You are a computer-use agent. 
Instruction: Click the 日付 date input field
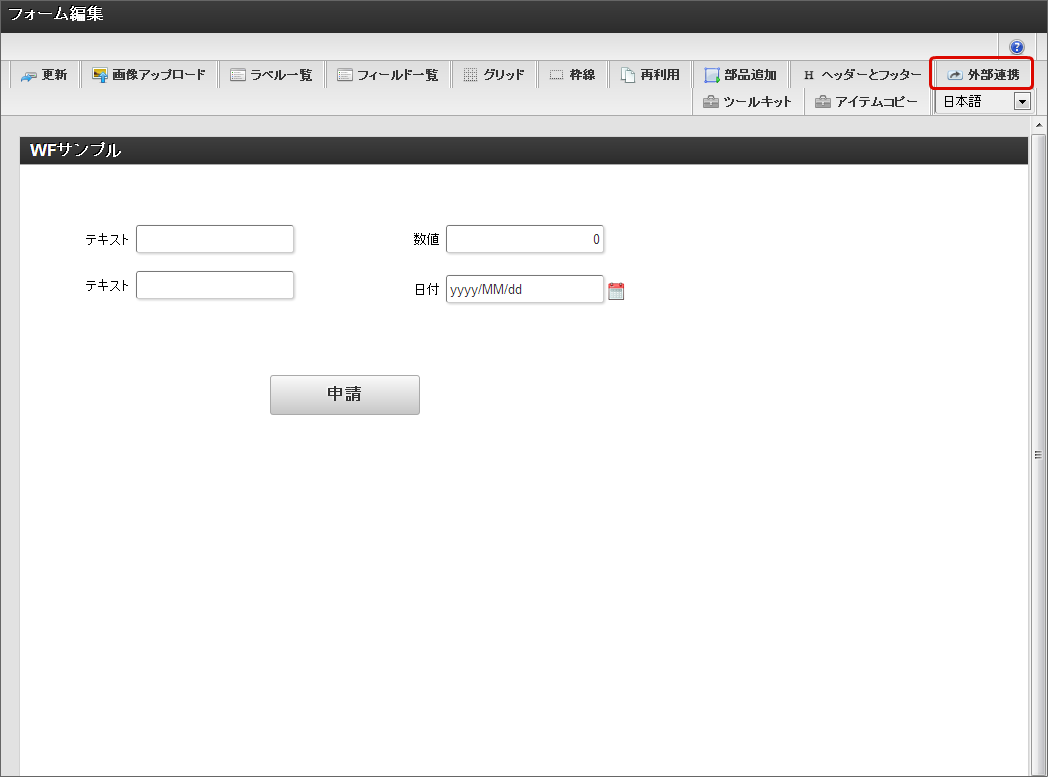pyautogui.click(x=525, y=289)
